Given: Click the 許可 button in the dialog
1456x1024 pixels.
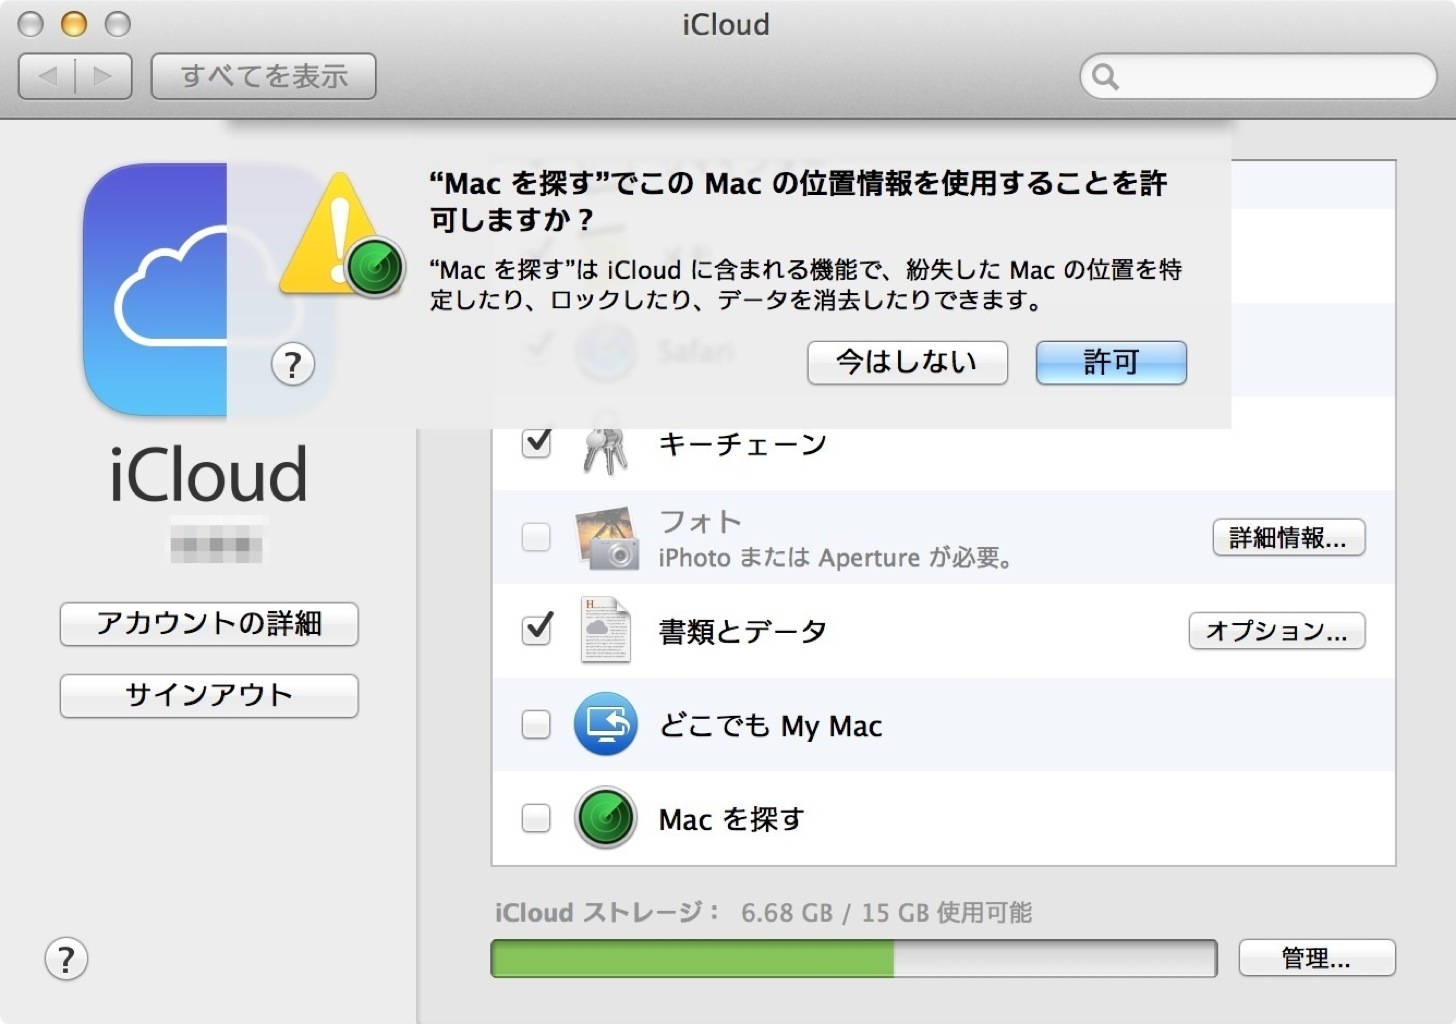Looking at the screenshot, I should pos(1111,362).
